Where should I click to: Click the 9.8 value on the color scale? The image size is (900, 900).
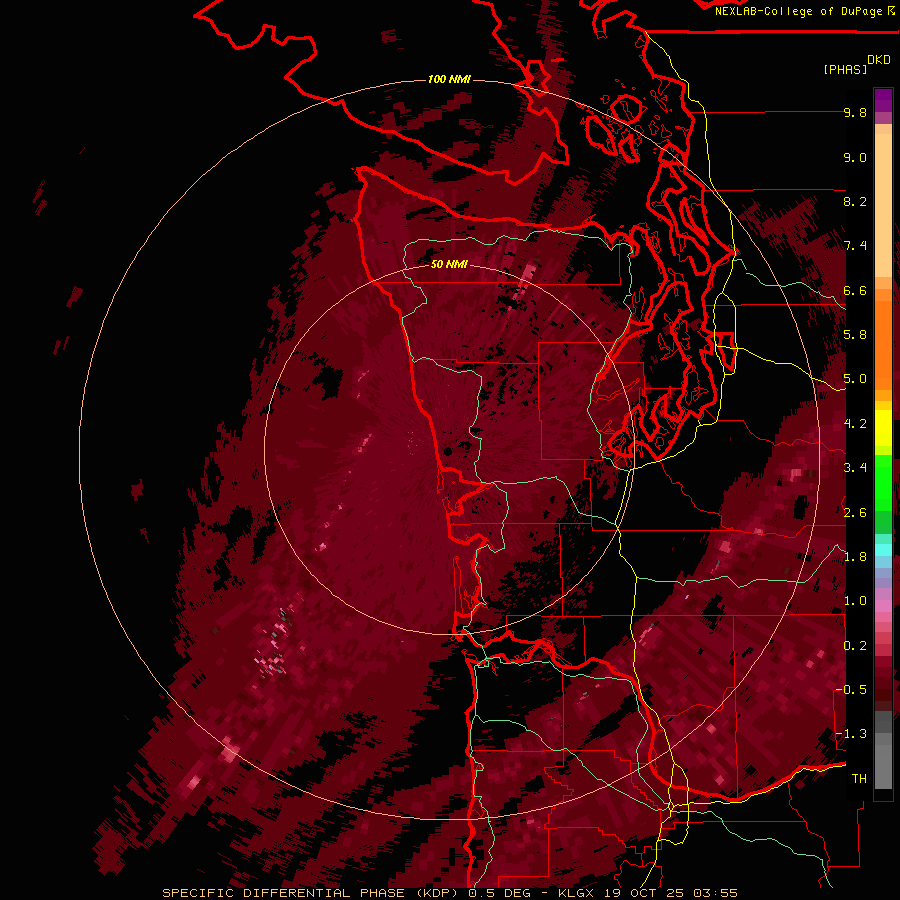855,112
